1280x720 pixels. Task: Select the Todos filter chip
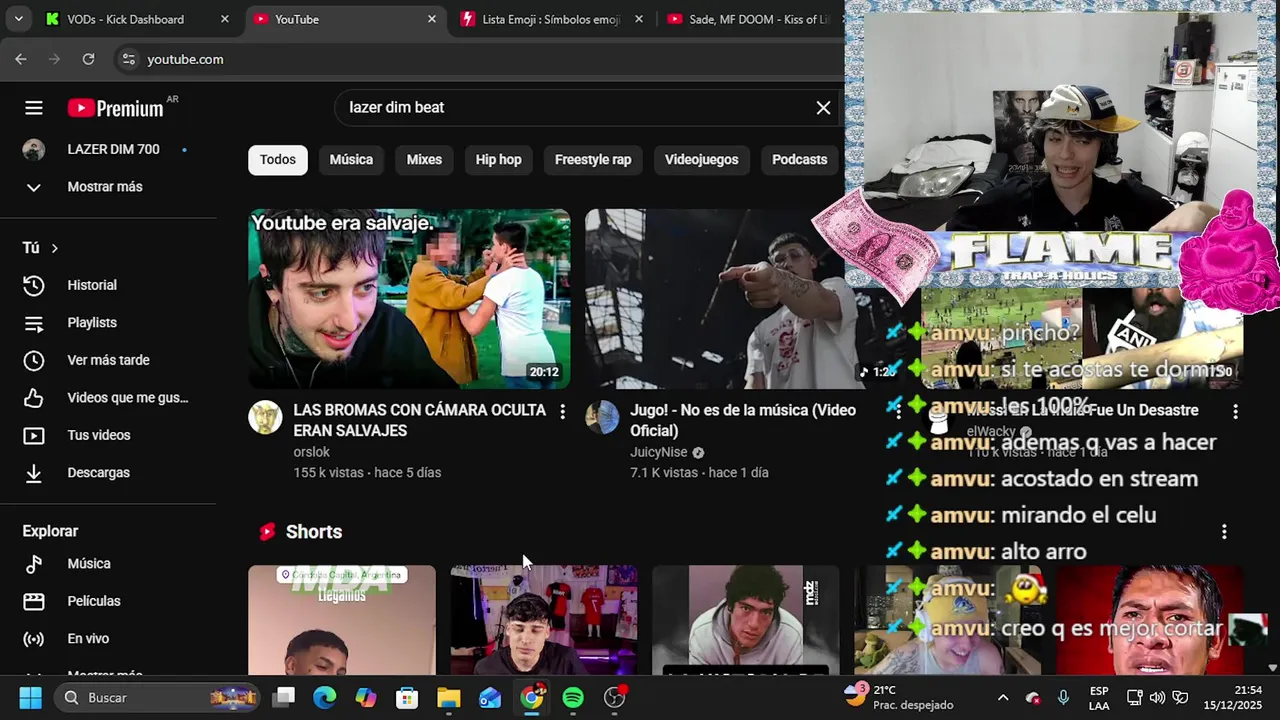(278, 160)
